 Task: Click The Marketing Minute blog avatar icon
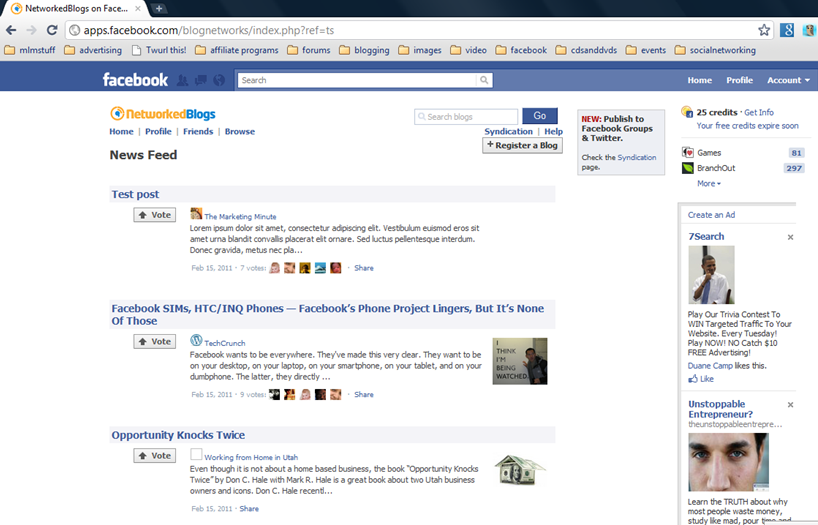196,213
